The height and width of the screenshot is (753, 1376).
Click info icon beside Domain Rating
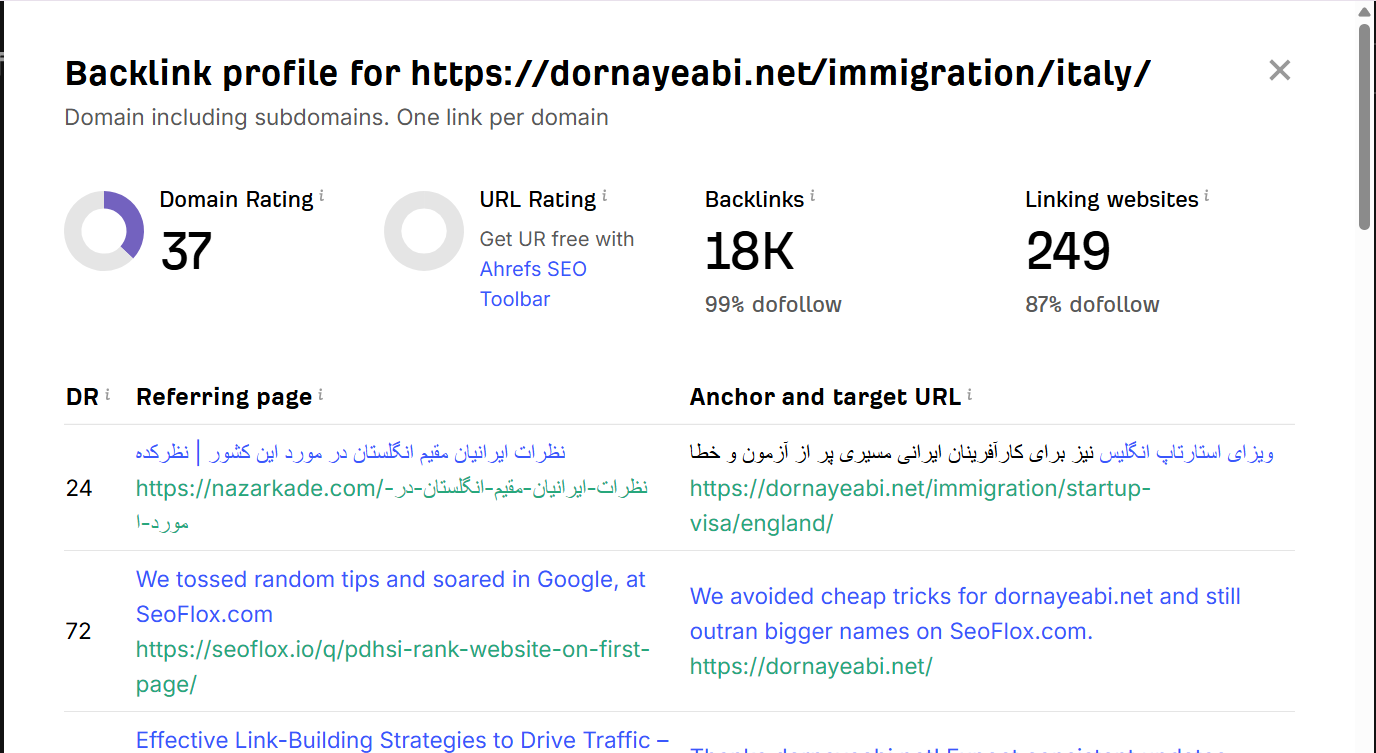(x=322, y=197)
